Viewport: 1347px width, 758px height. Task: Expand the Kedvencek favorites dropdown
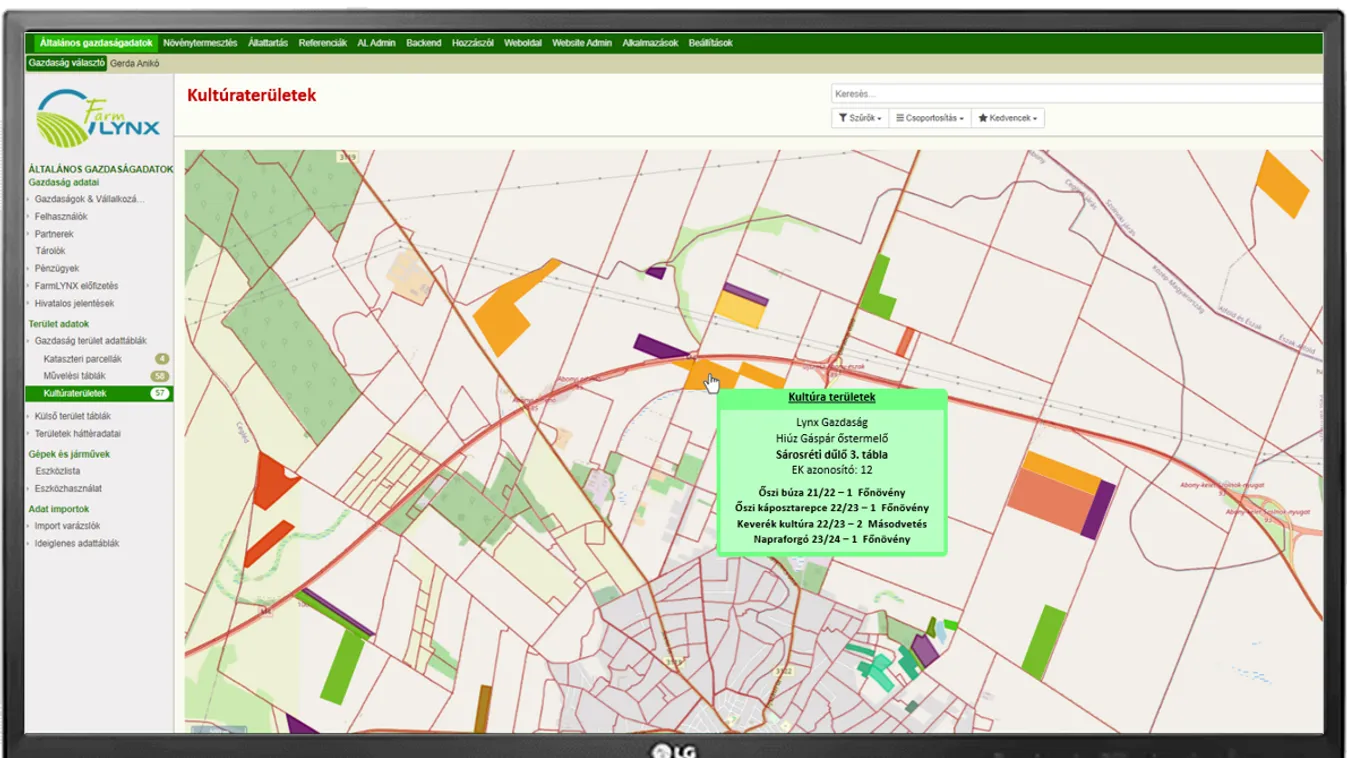[1007, 118]
